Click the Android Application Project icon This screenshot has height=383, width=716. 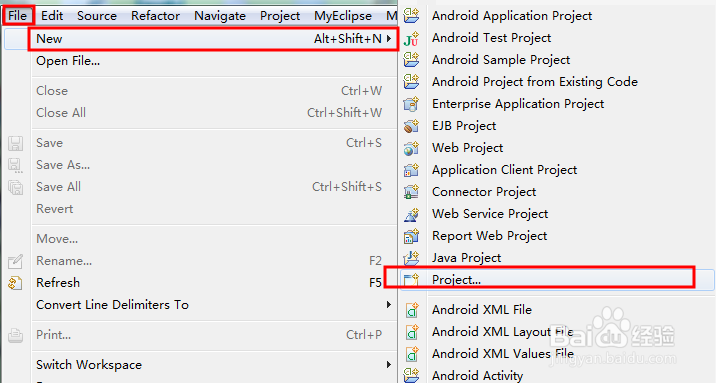pyautogui.click(x=411, y=16)
